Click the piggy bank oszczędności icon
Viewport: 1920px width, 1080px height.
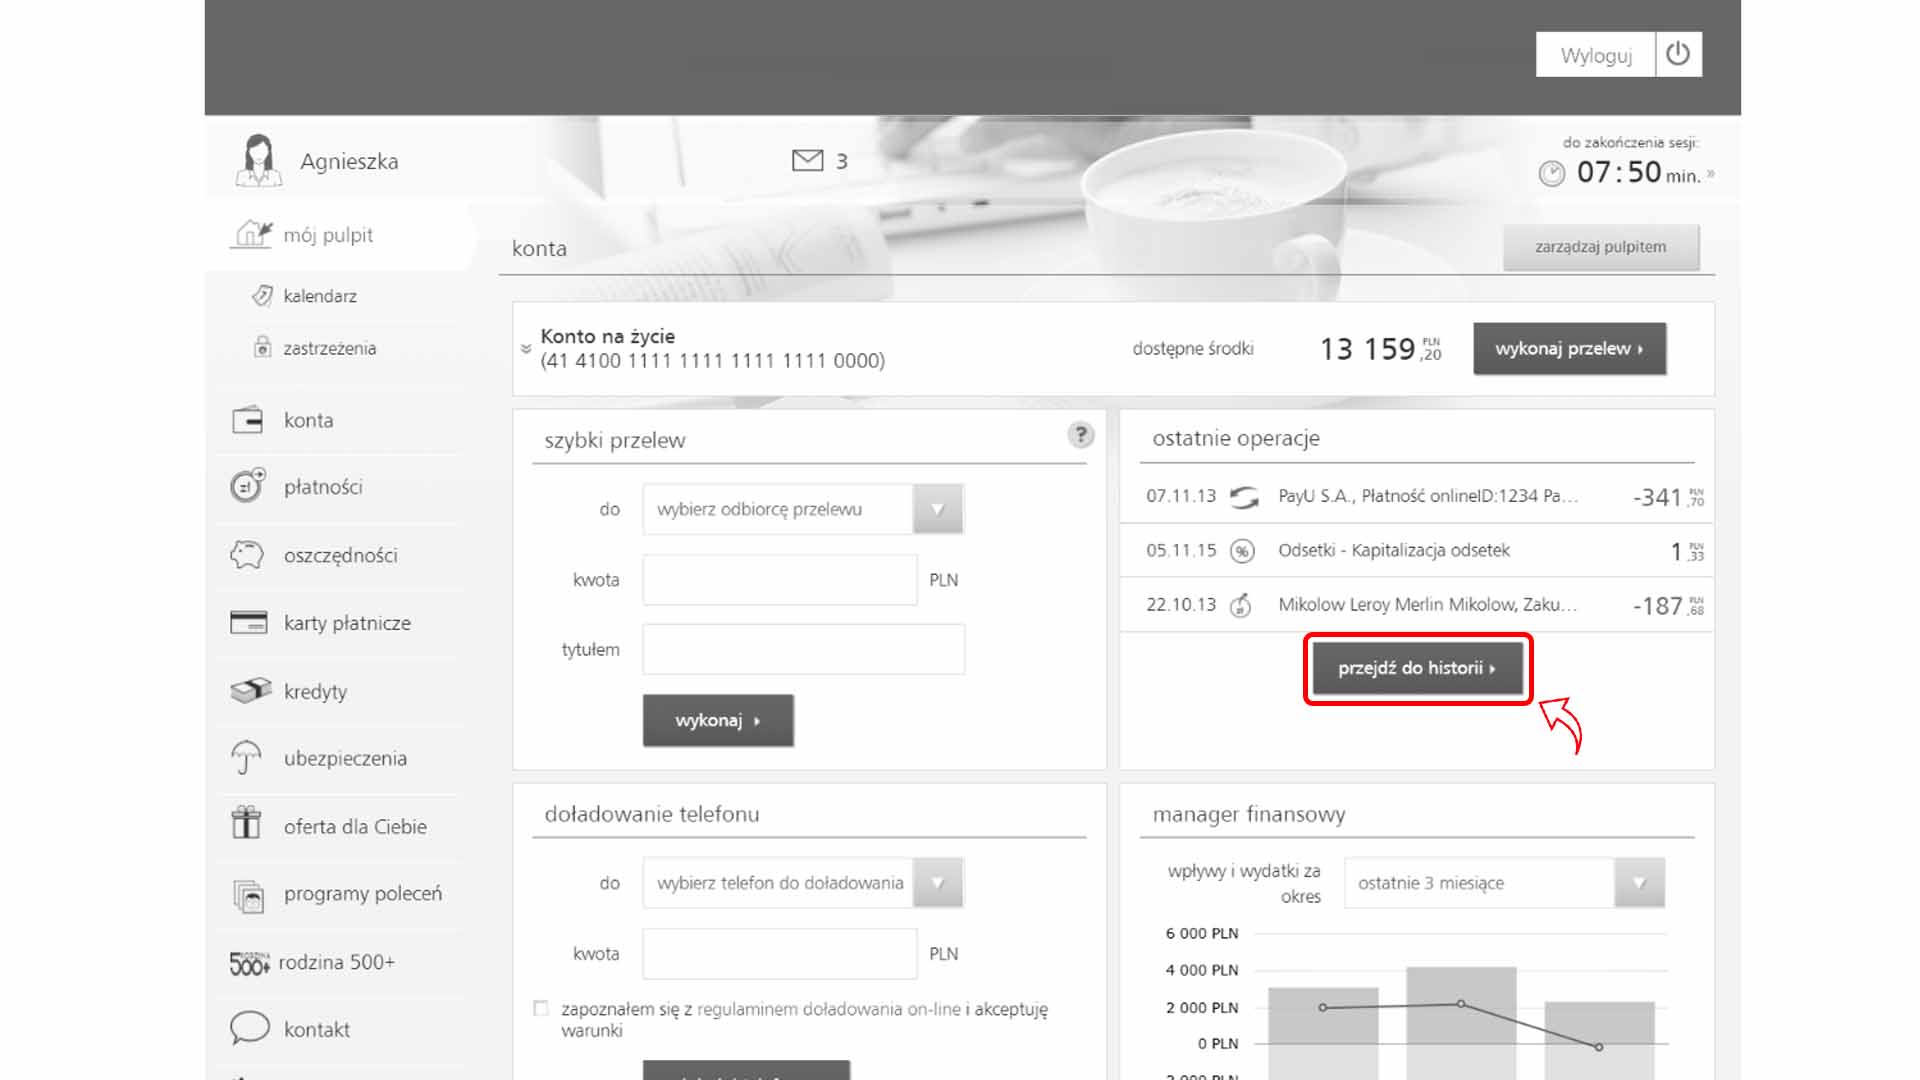click(247, 555)
